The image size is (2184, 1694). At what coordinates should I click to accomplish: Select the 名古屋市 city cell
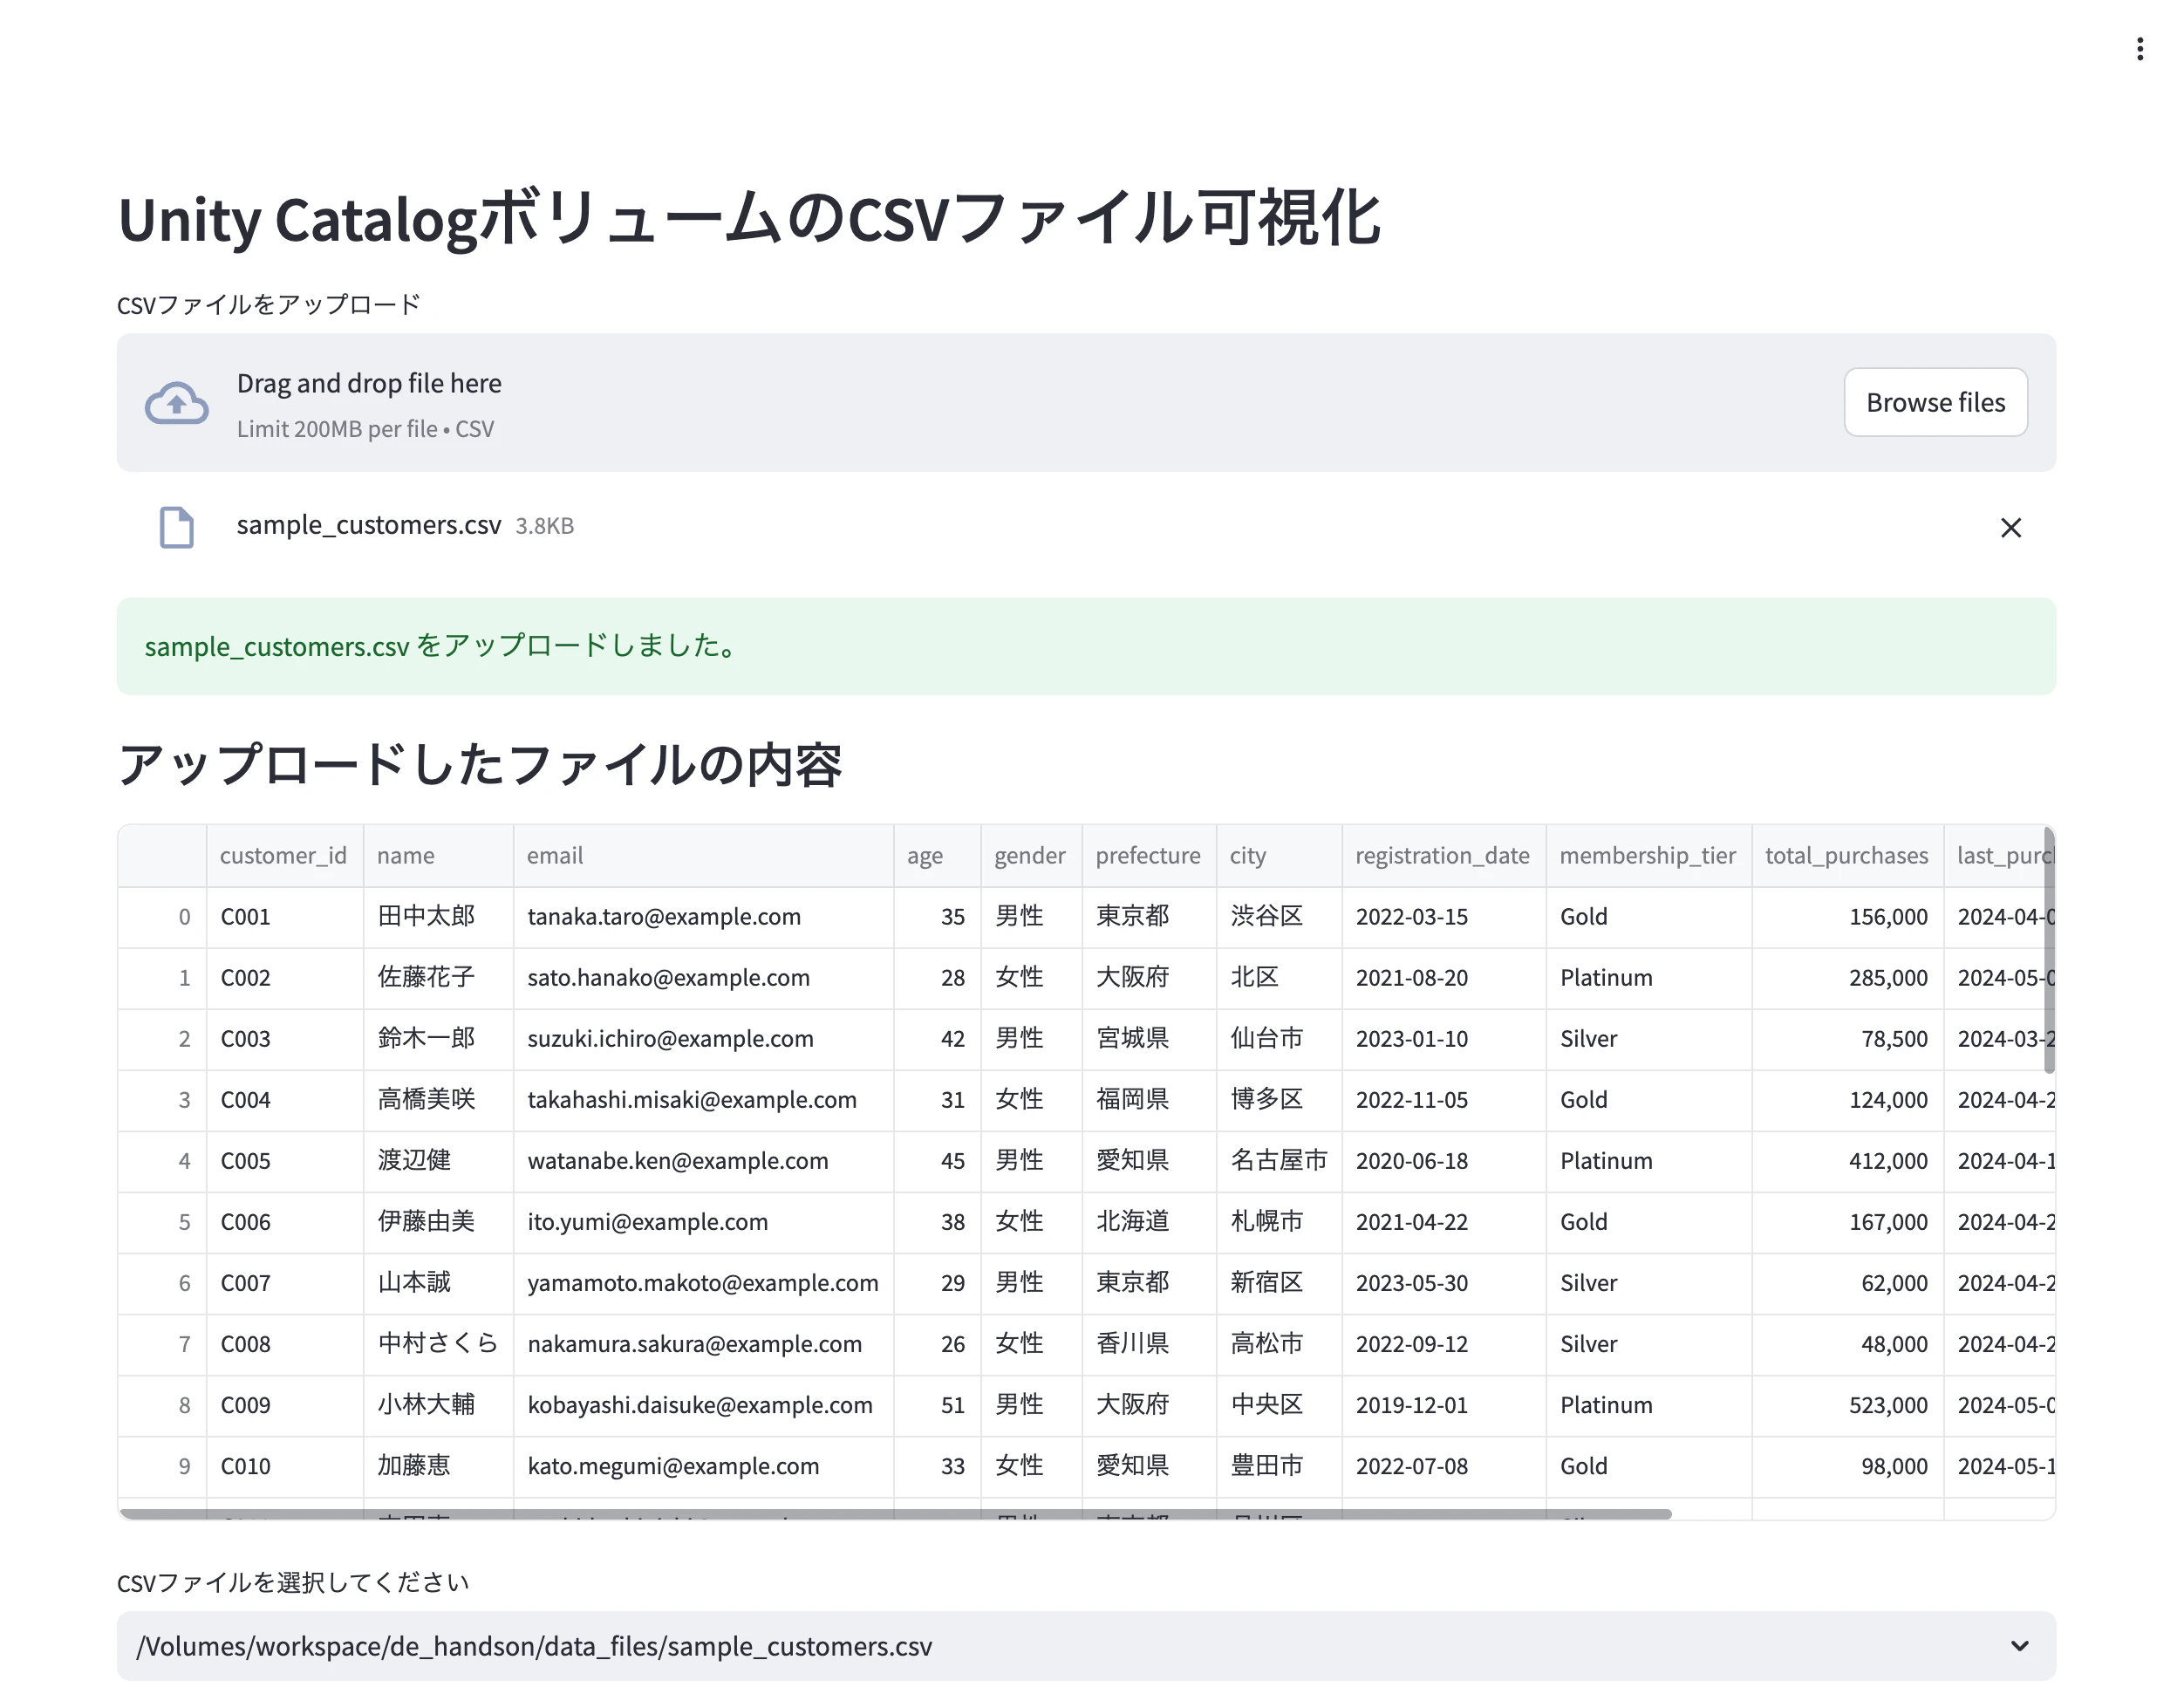(x=1279, y=1160)
